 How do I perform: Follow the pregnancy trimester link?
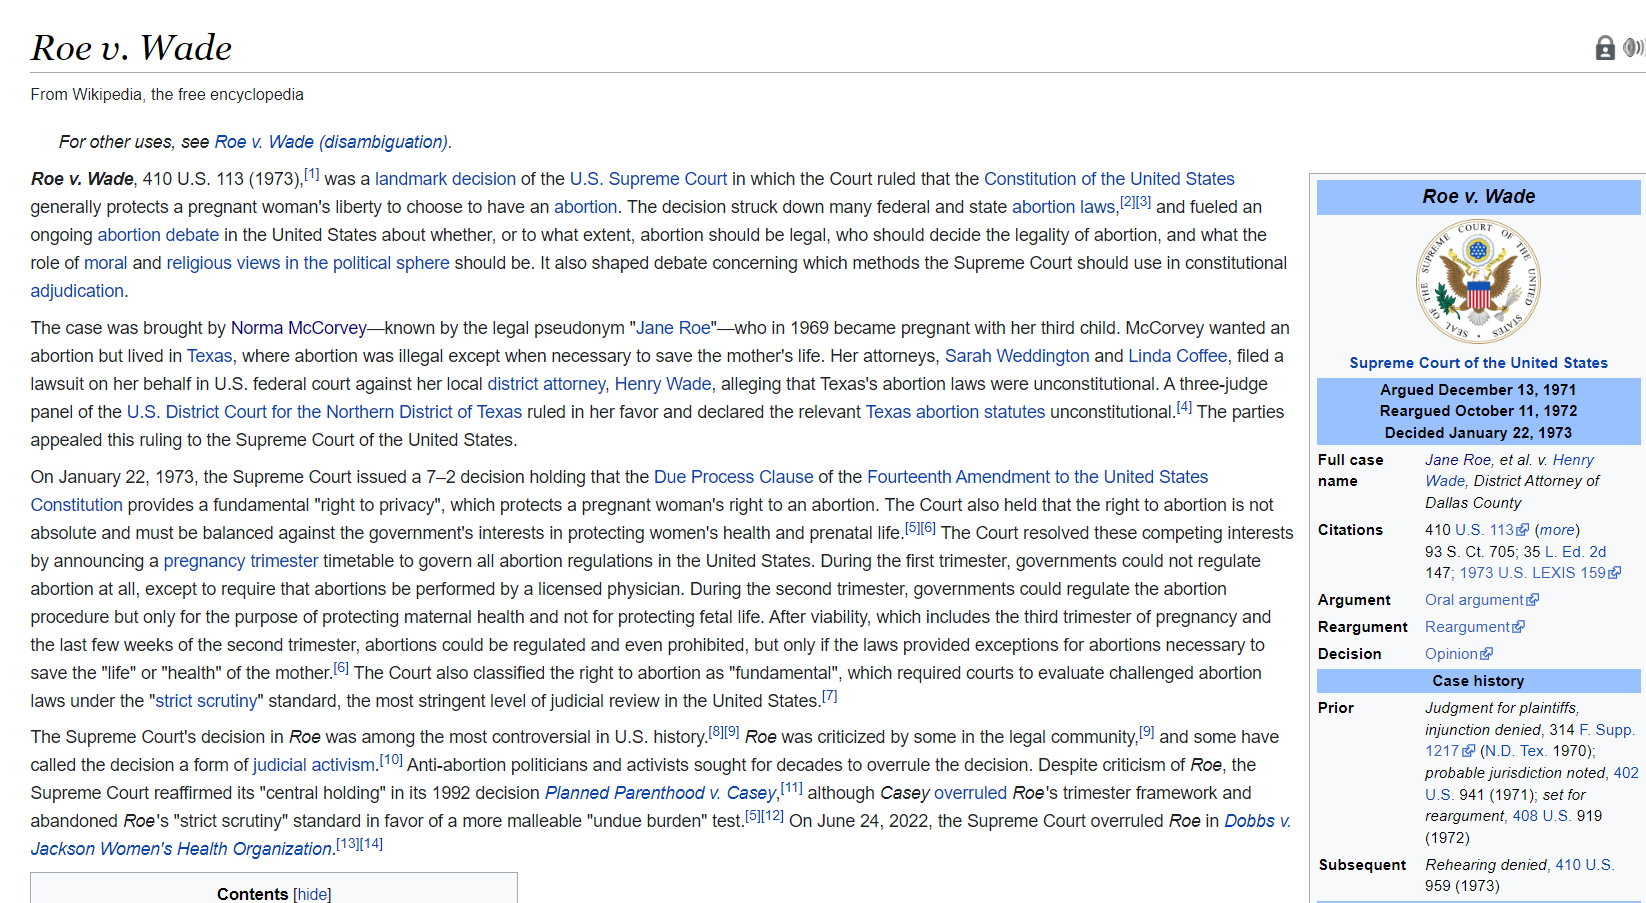(241, 561)
